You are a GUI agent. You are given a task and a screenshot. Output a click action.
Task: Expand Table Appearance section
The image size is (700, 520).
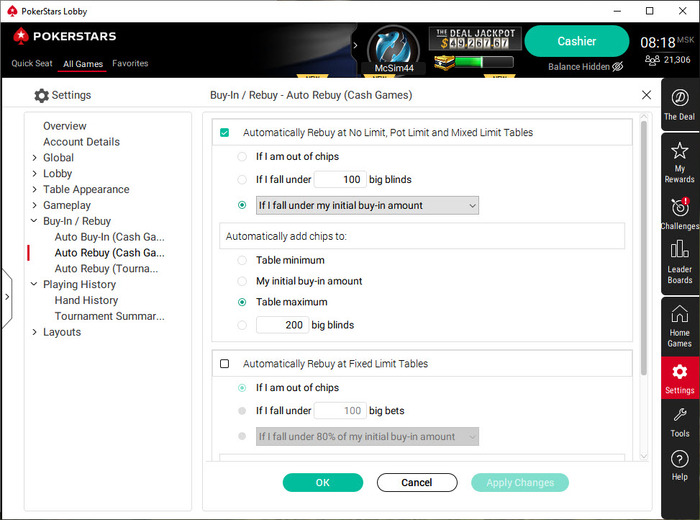click(x=34, y=189)
